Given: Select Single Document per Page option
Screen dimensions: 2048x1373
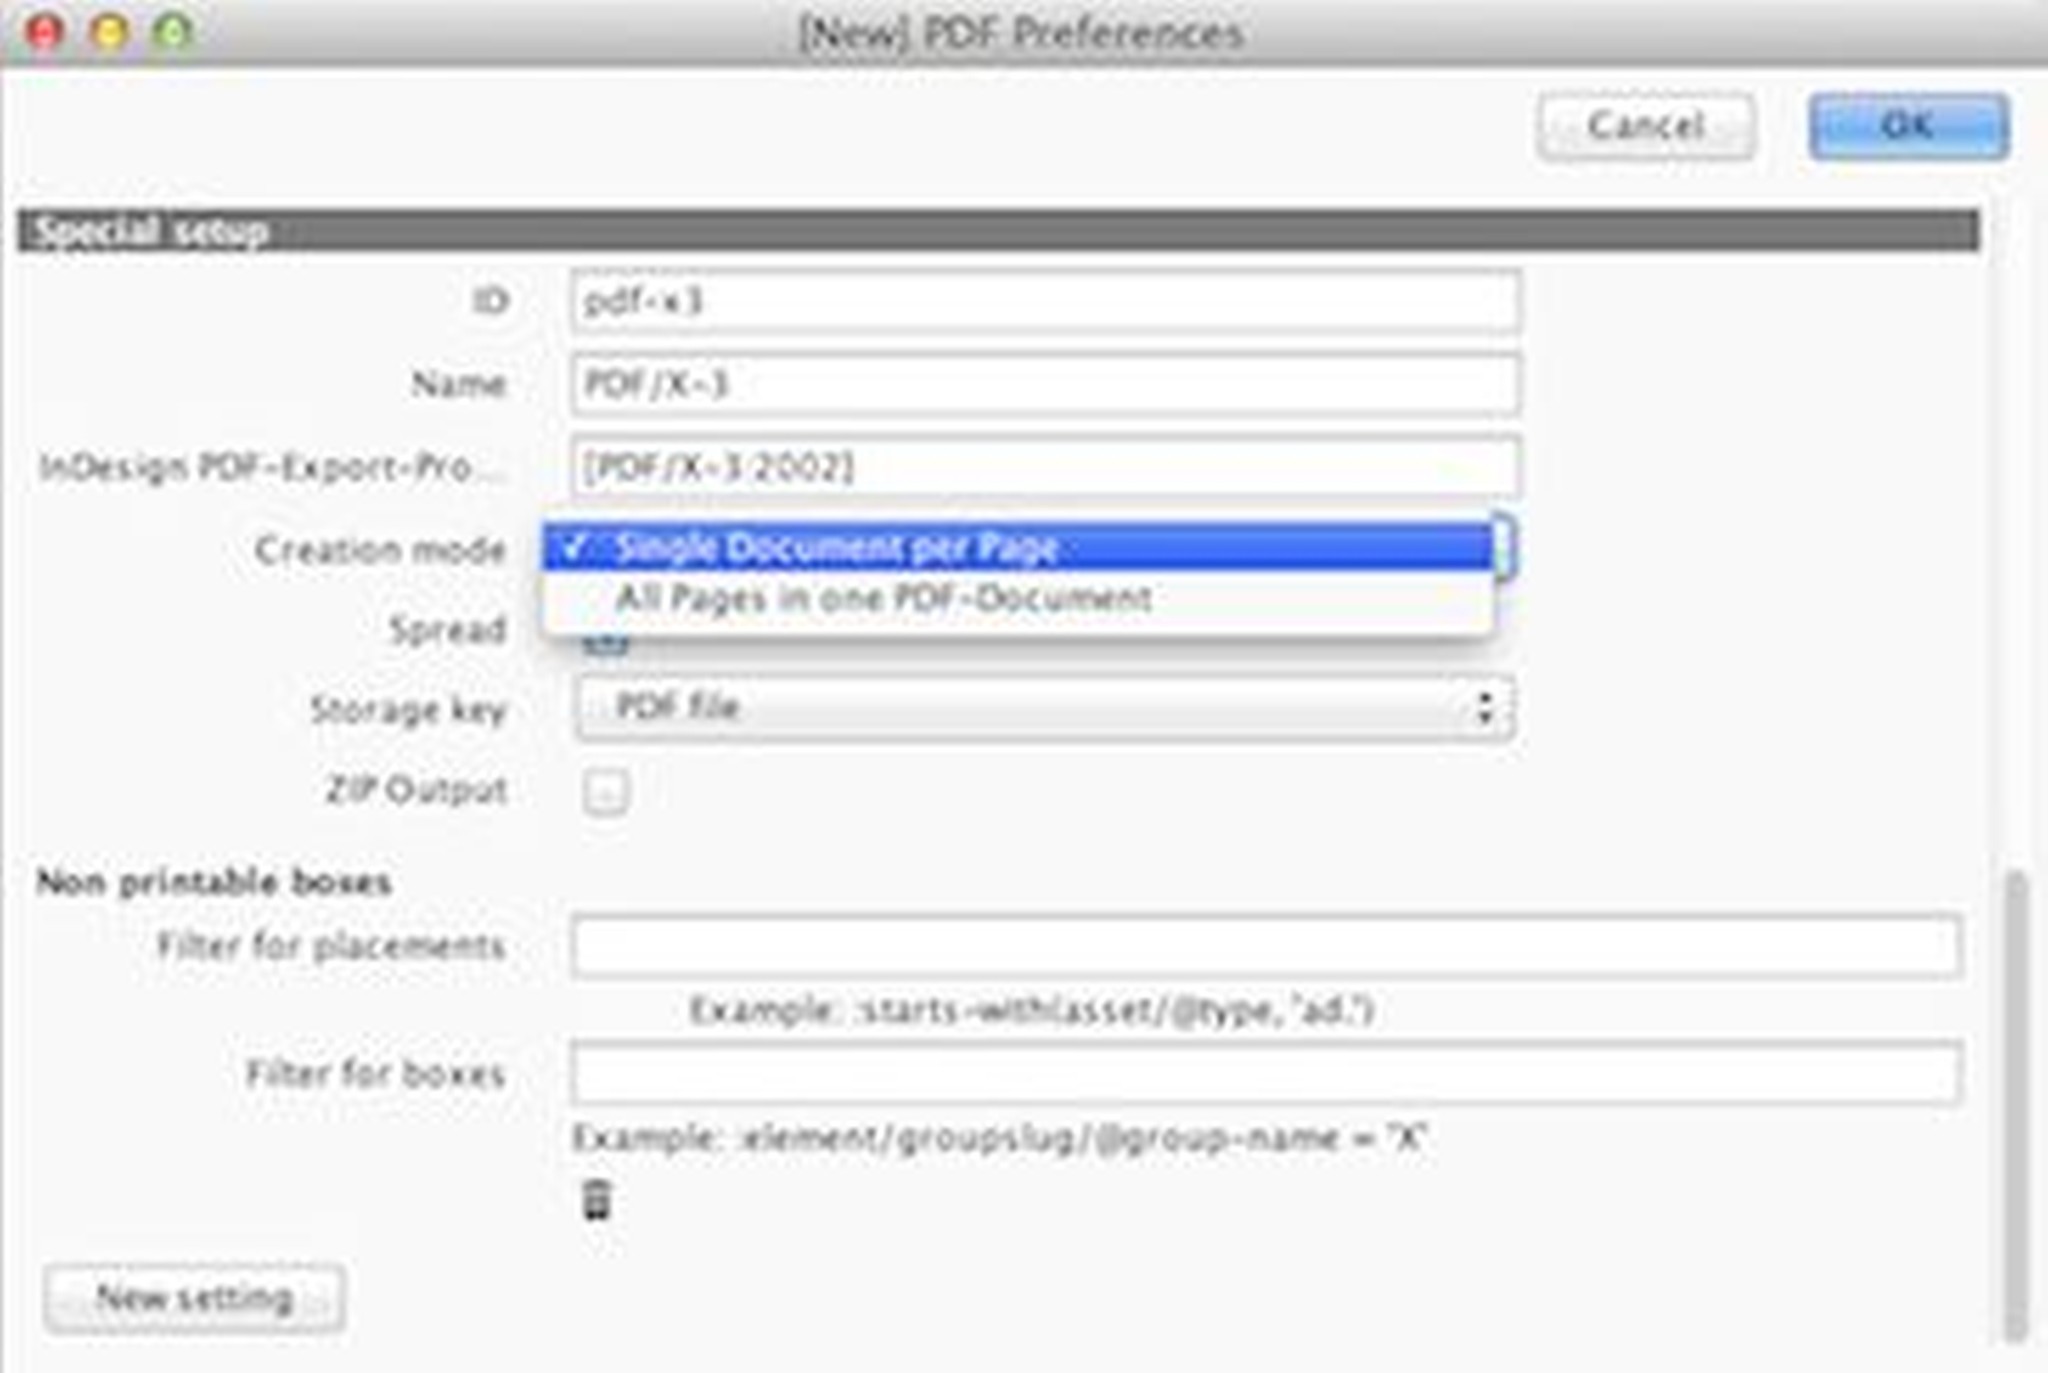Looking at the screenshot, I should click(x=836, y=547).
